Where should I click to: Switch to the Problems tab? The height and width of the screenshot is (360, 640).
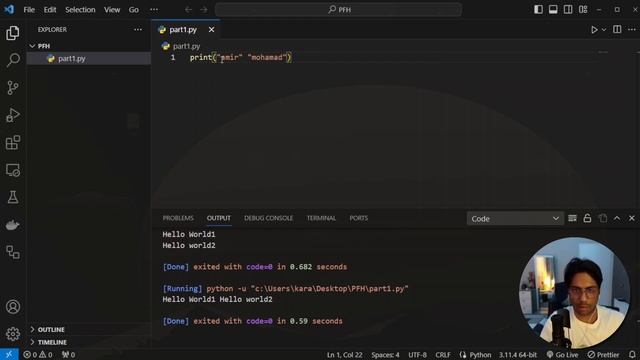pyautogui.click(x=178, y=218)
